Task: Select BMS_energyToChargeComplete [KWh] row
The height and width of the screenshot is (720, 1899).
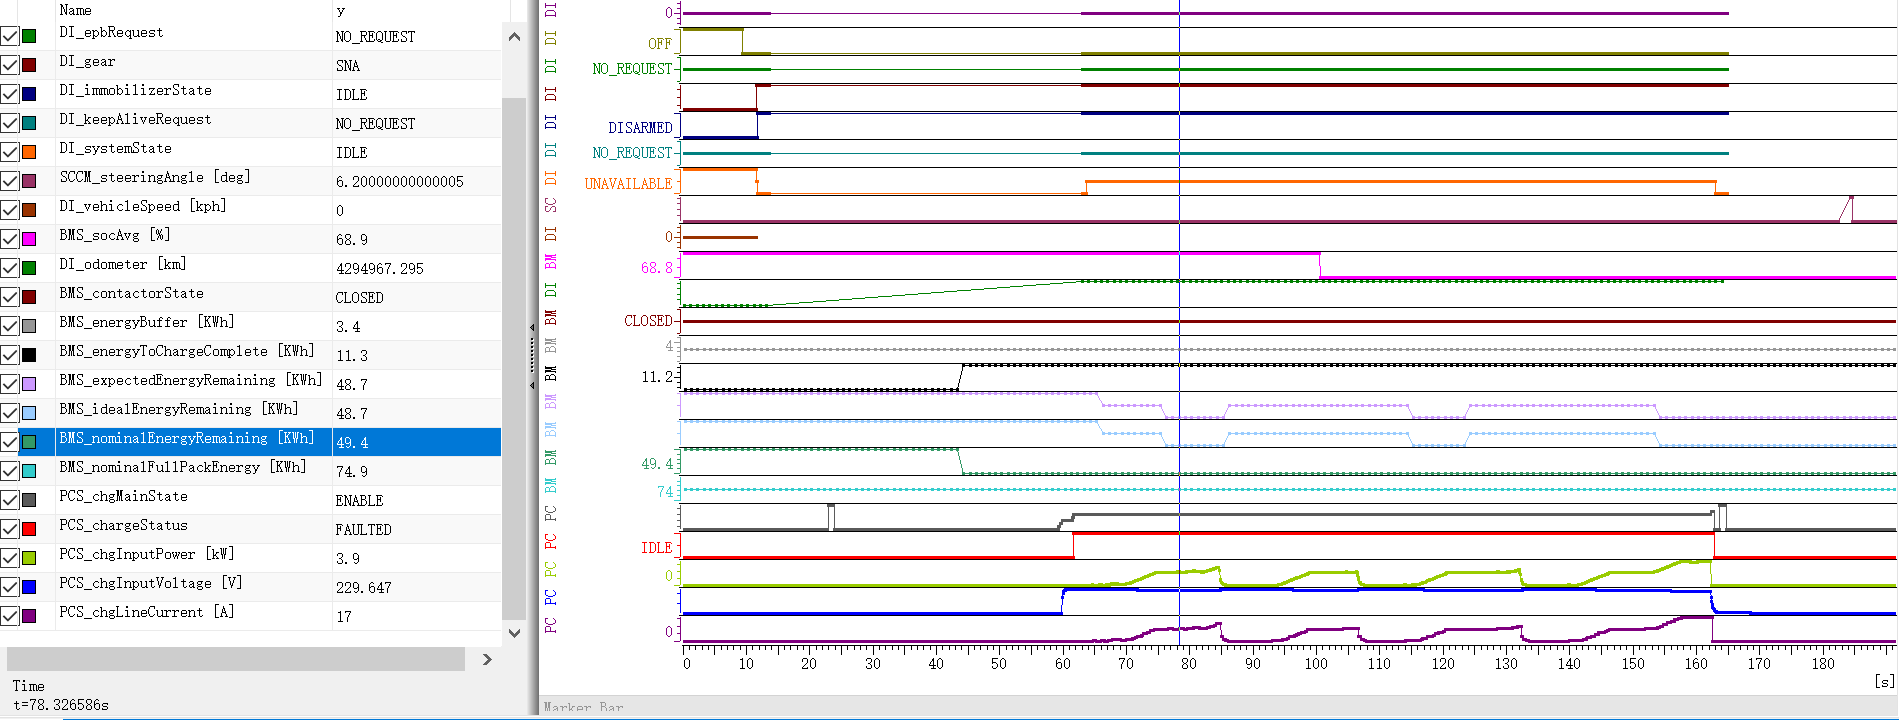Action: (250, 355)
